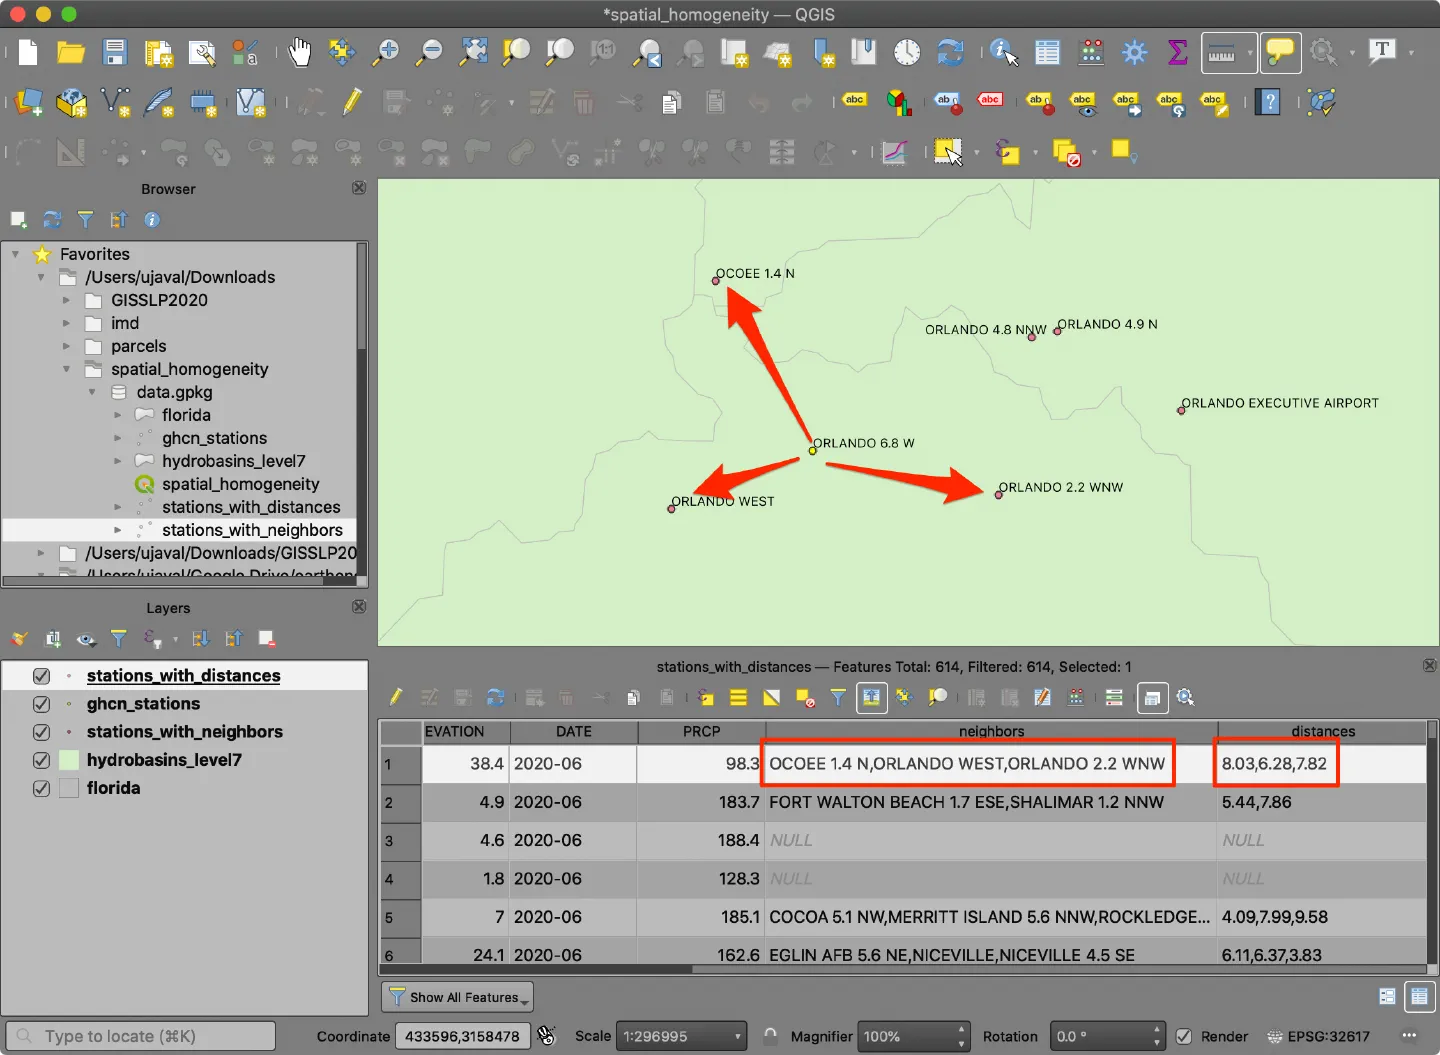This screenshot has width=1440, height=1055.
Task: Expand the florida item in the Browser tree
Action: coord(118,415)
